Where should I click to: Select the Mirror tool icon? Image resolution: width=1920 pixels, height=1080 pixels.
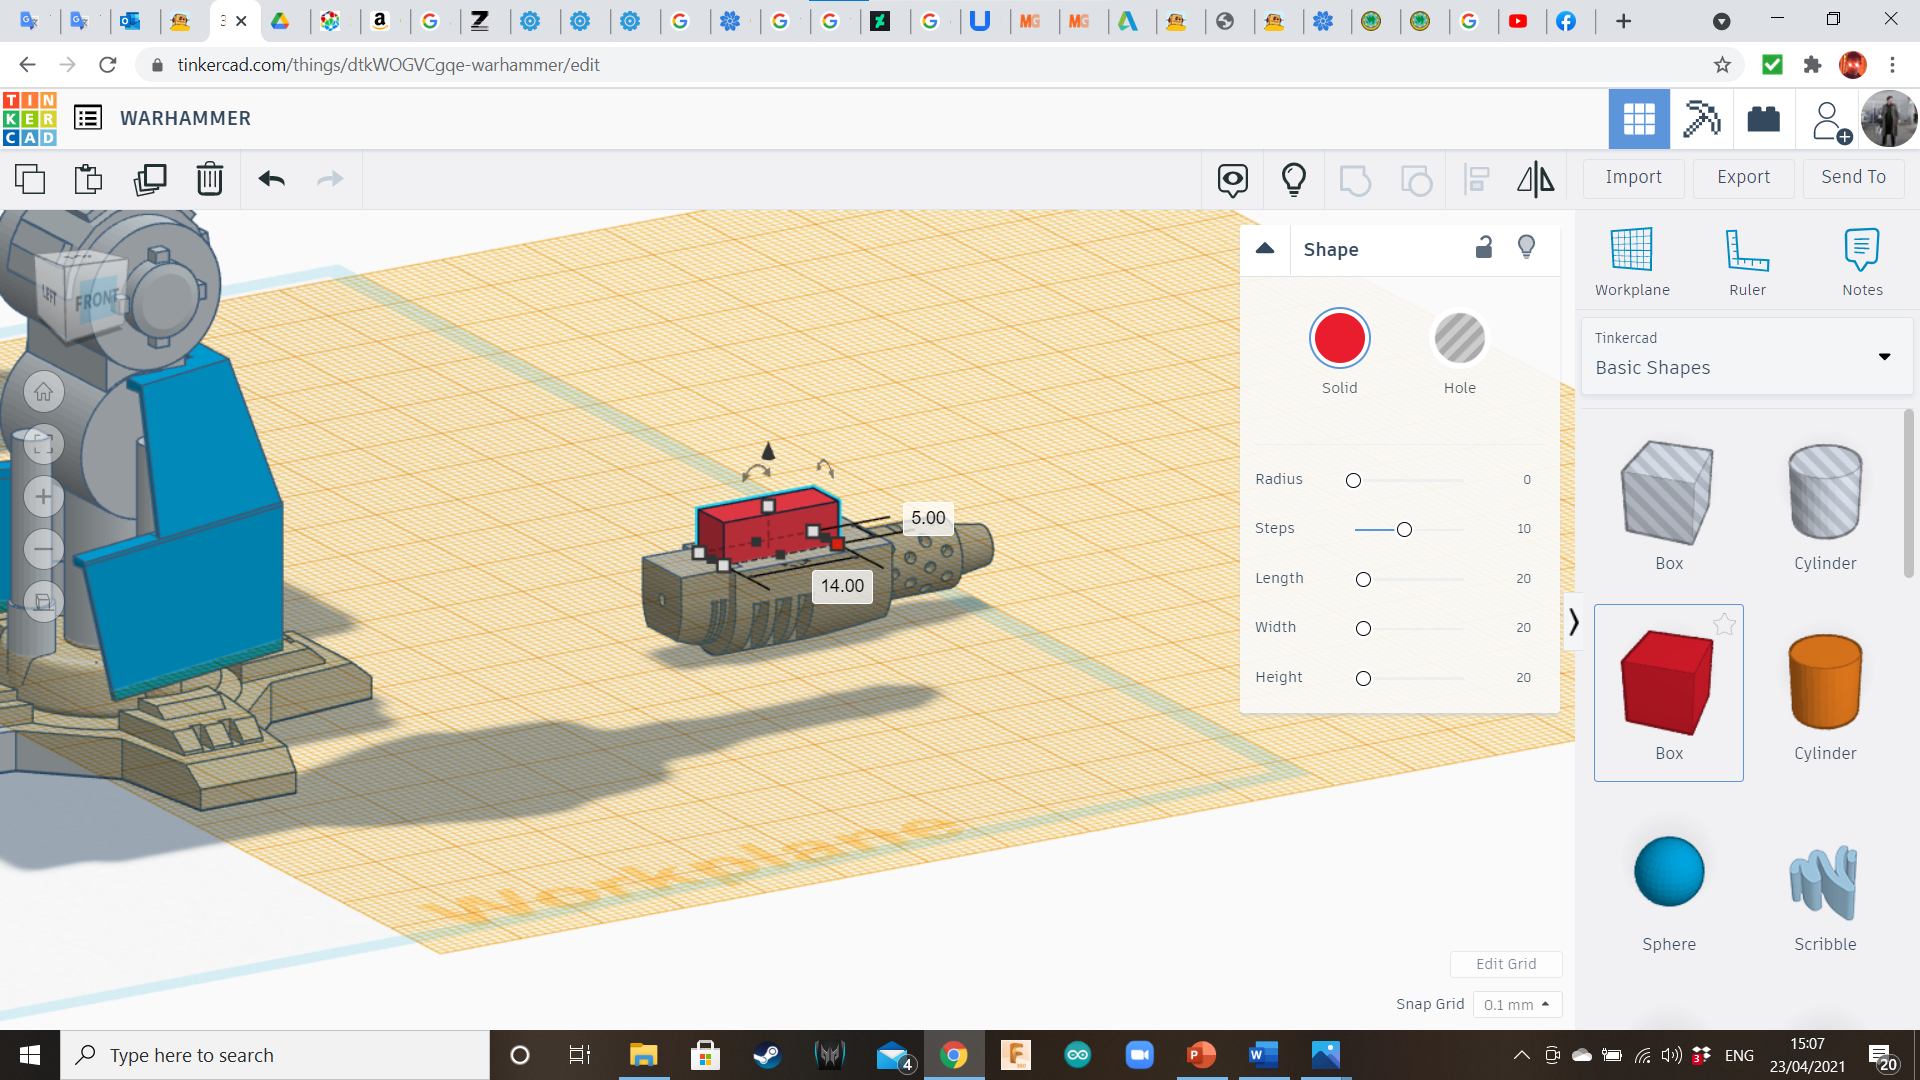[x=1535, y=179]
